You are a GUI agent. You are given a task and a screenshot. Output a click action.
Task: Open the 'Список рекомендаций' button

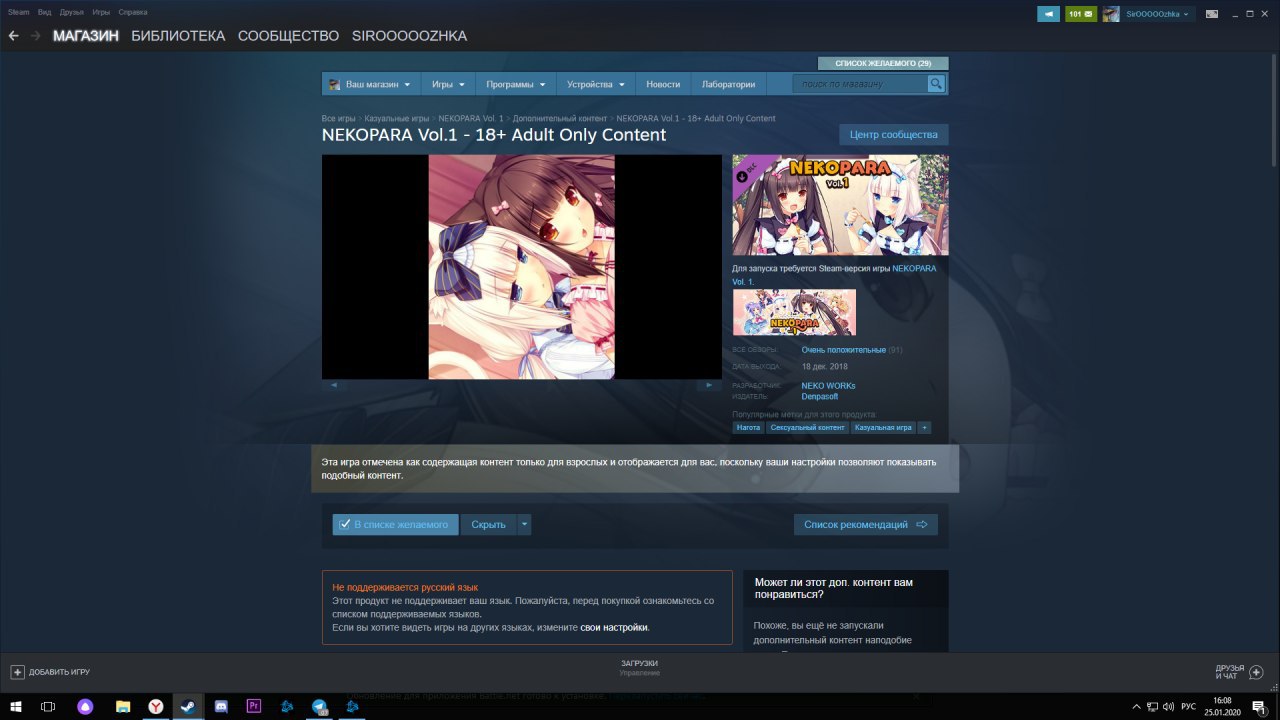point(866,524)
